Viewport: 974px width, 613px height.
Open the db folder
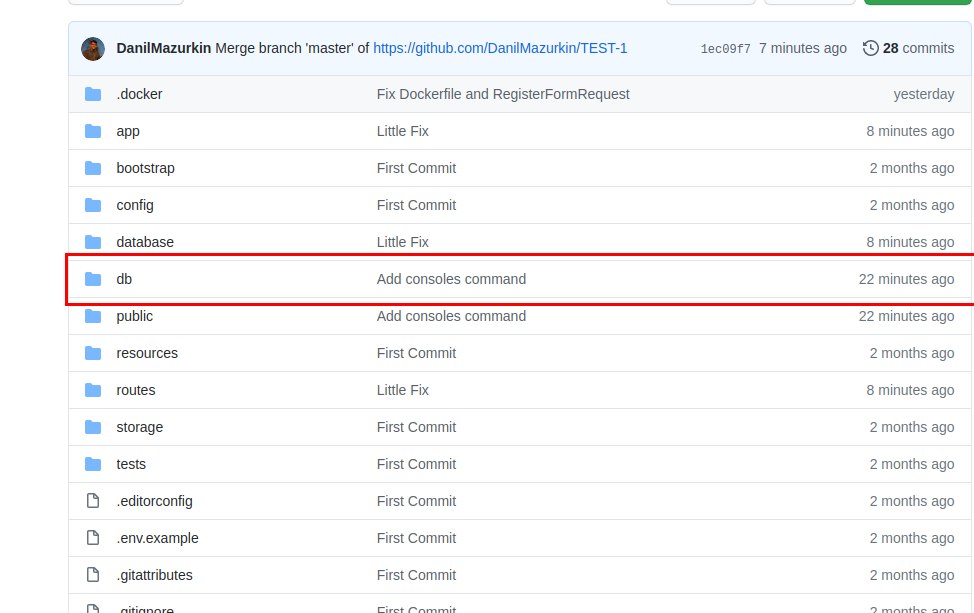[124, 279]
